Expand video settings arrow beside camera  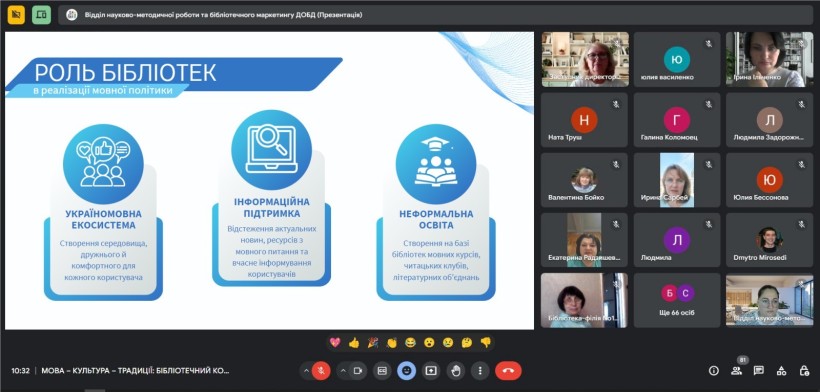click(x=343, y=371)
